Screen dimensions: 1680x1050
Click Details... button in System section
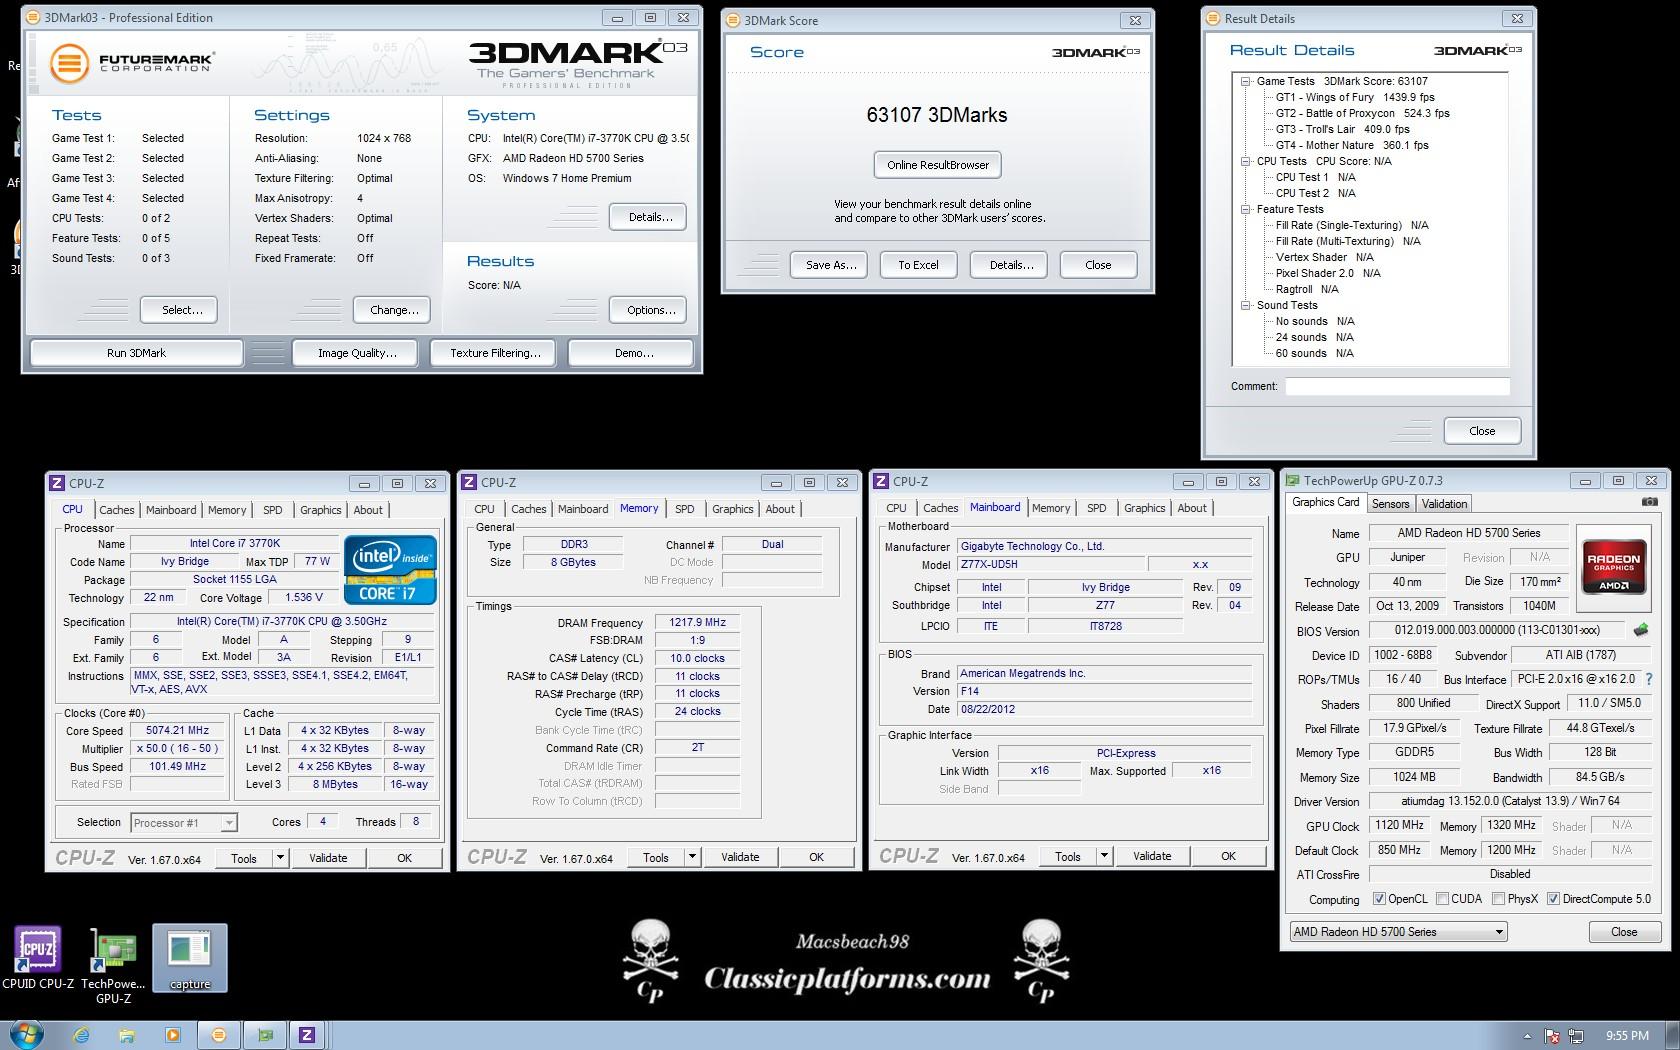[650, 217]
